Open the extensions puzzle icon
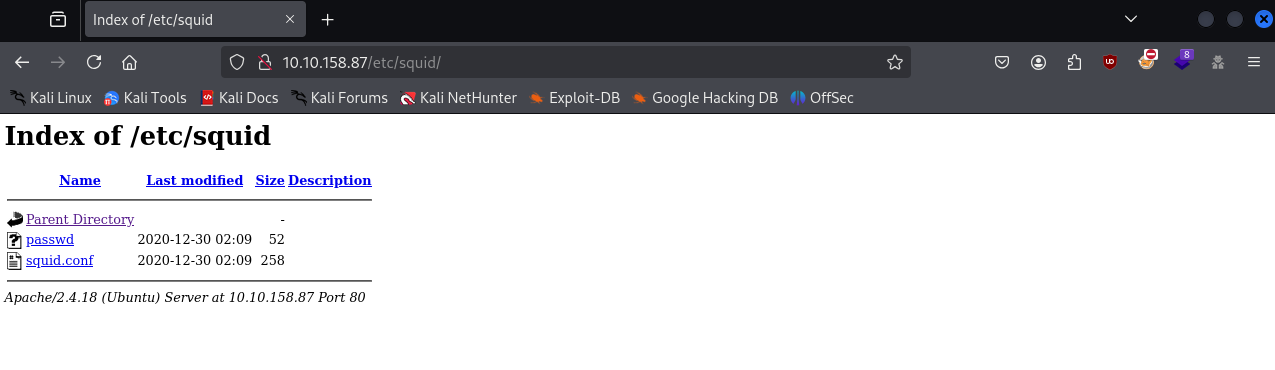The image size is (1275, 370). coord(1074,62)
